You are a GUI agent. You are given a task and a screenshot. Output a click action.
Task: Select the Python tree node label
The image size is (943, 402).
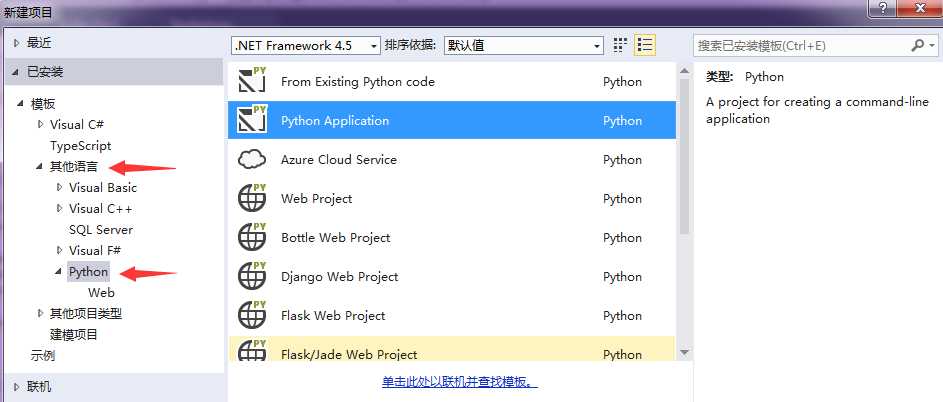pos(88,271)
